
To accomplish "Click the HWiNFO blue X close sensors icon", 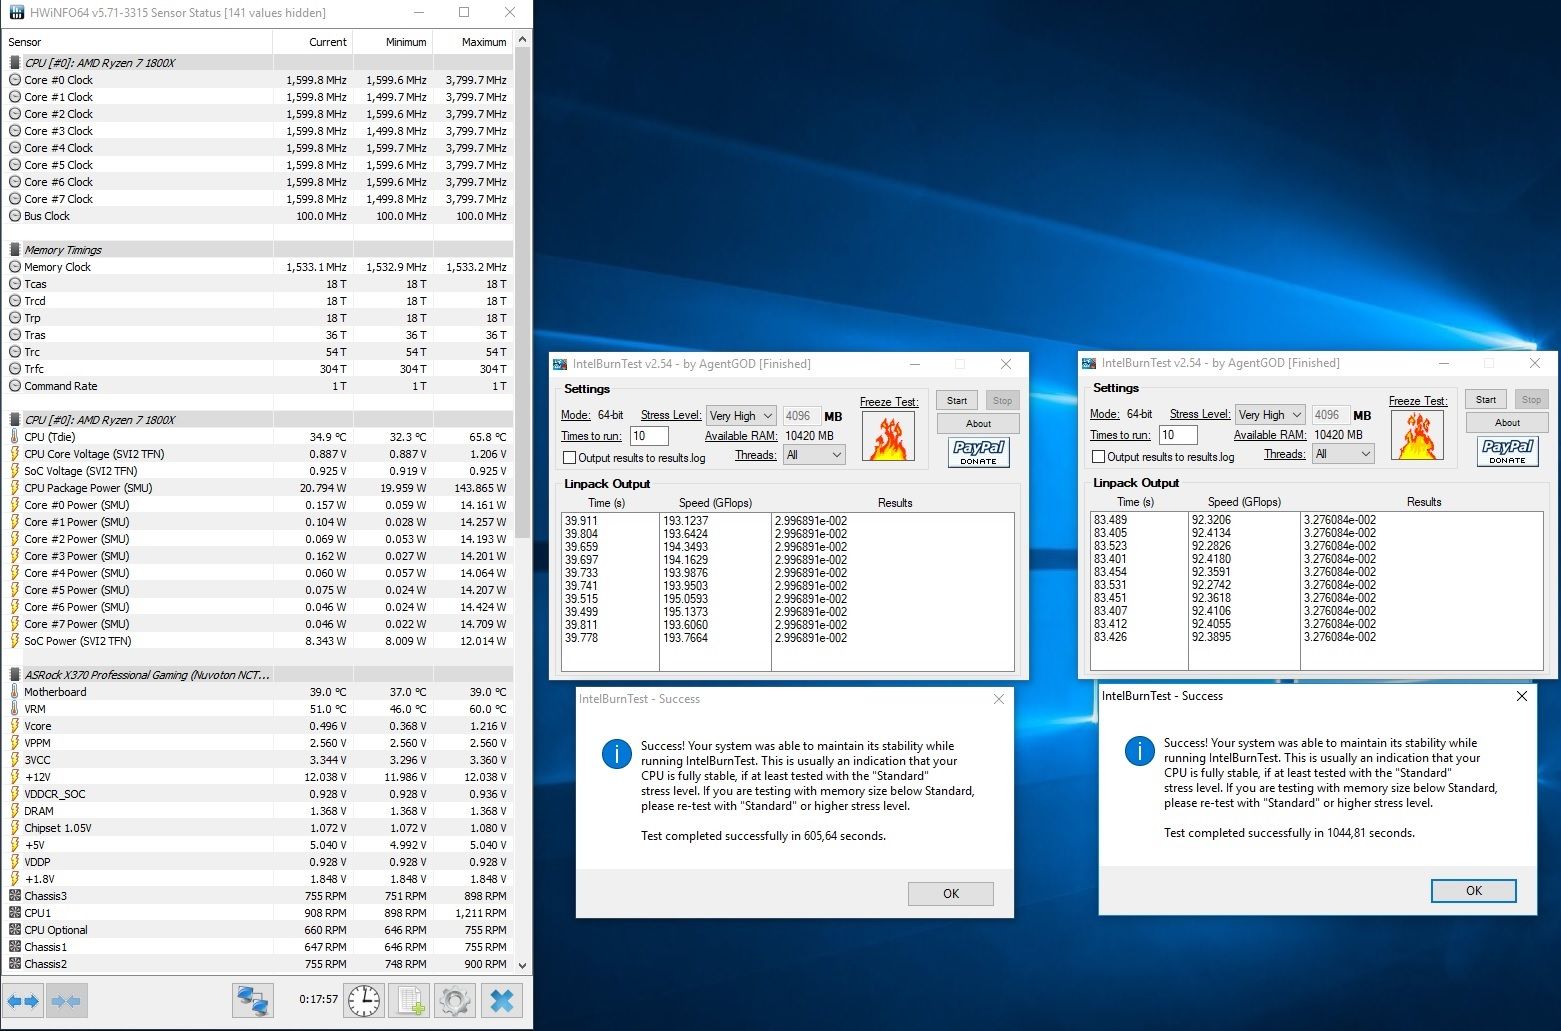I will (503, 1000).
